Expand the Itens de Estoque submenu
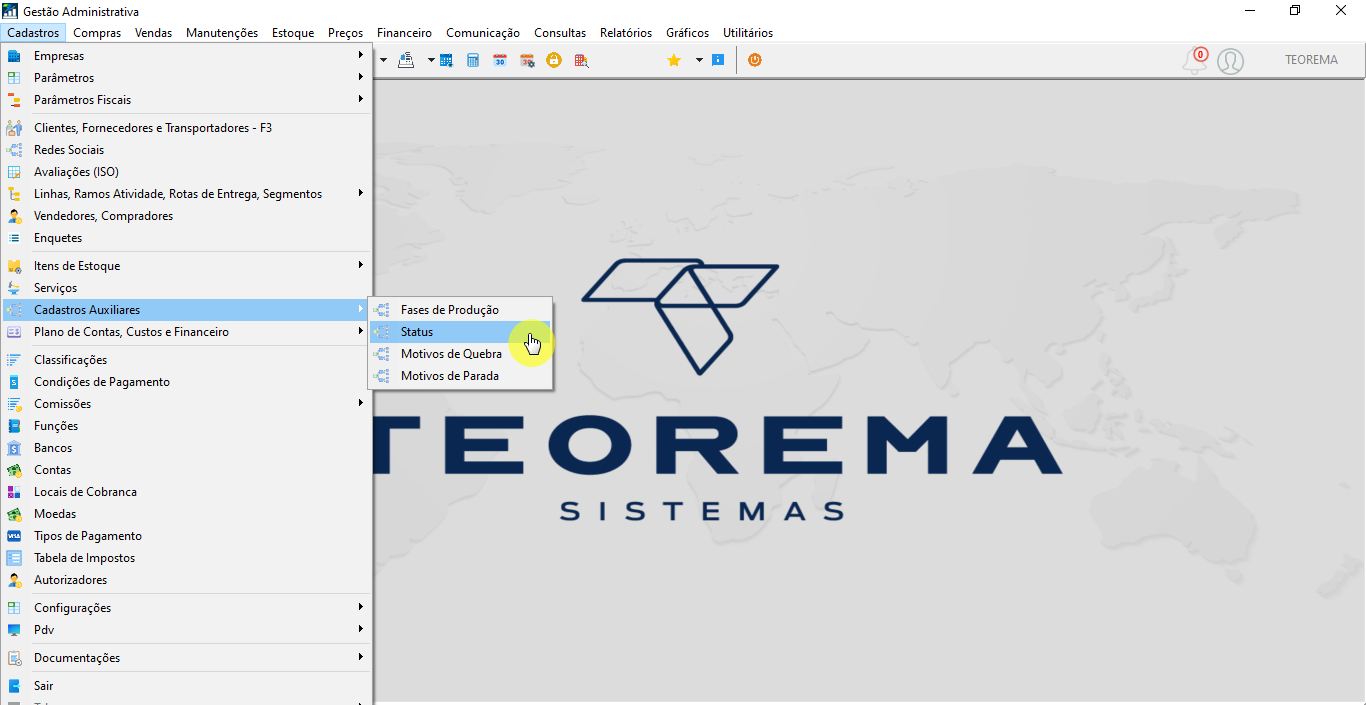Screen dimensions: 1366x705 click(x=361, y=266)
